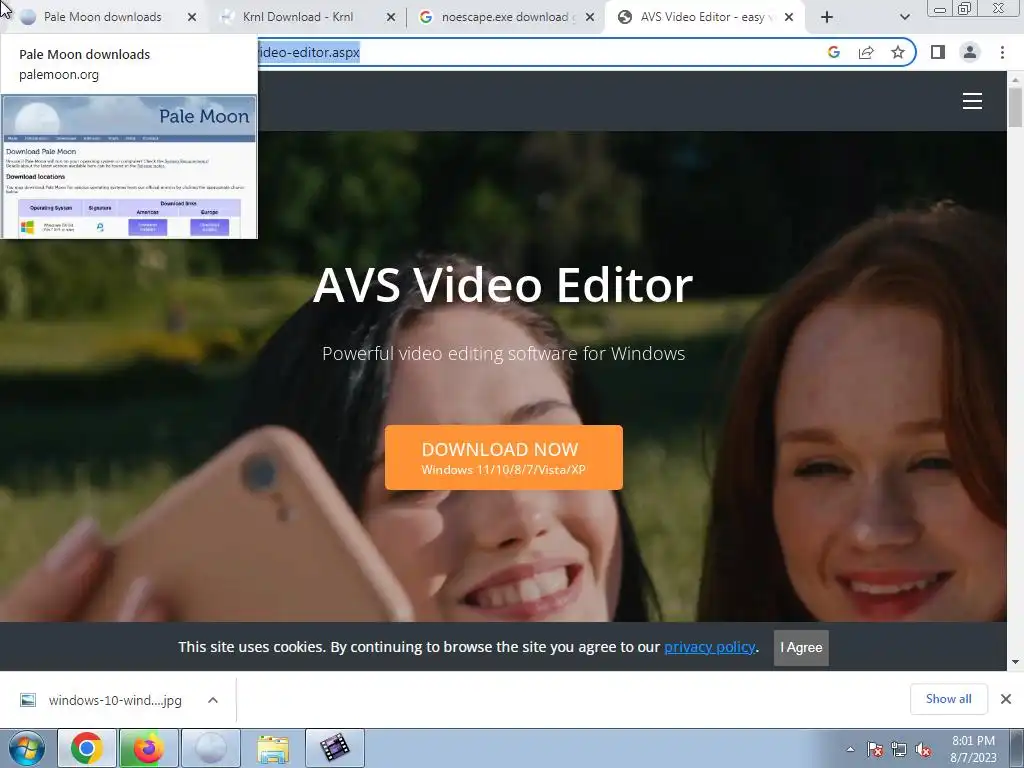Click the network tray icon

(899, 749)
